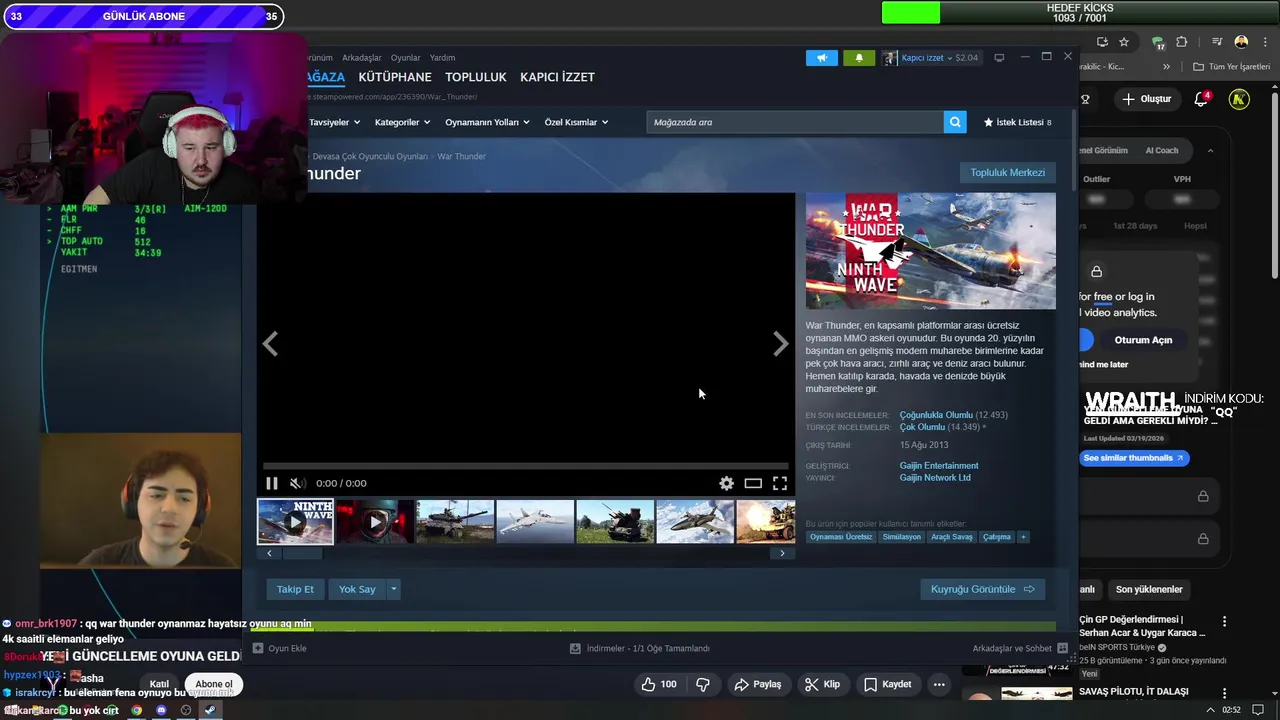Open browser extensions puzzle icon
Image resolution: width=1280 pixels, height=720 pixels.
1182,42
